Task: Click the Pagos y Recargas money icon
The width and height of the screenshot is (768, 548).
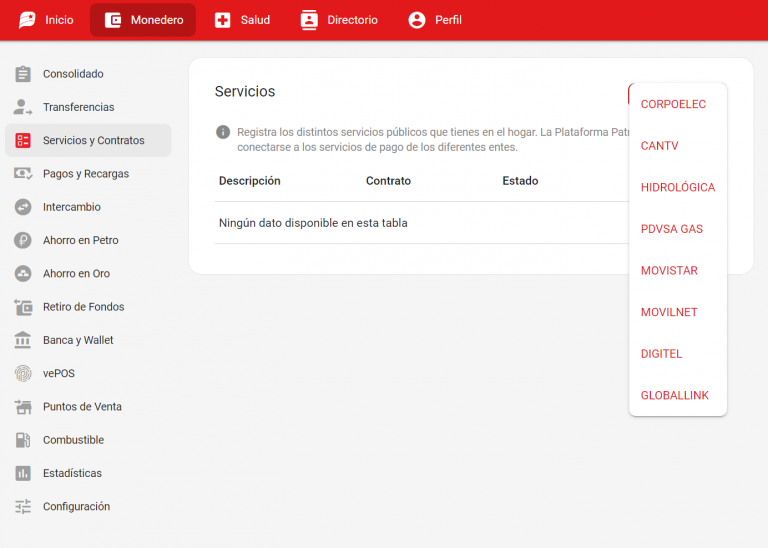Action: coord(23,174)
